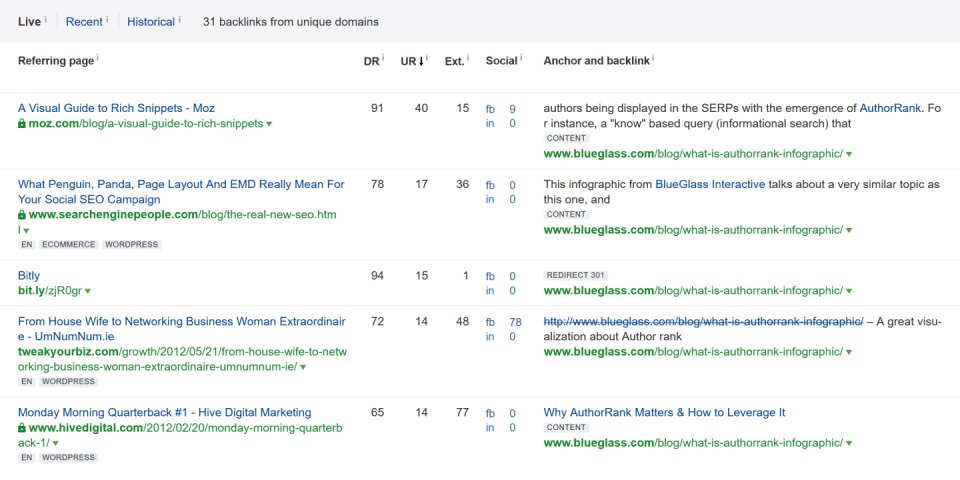Click the lock icon beside www.searchenginepeople.com
Screen dimensions: 960x480
tap(22, 215)
